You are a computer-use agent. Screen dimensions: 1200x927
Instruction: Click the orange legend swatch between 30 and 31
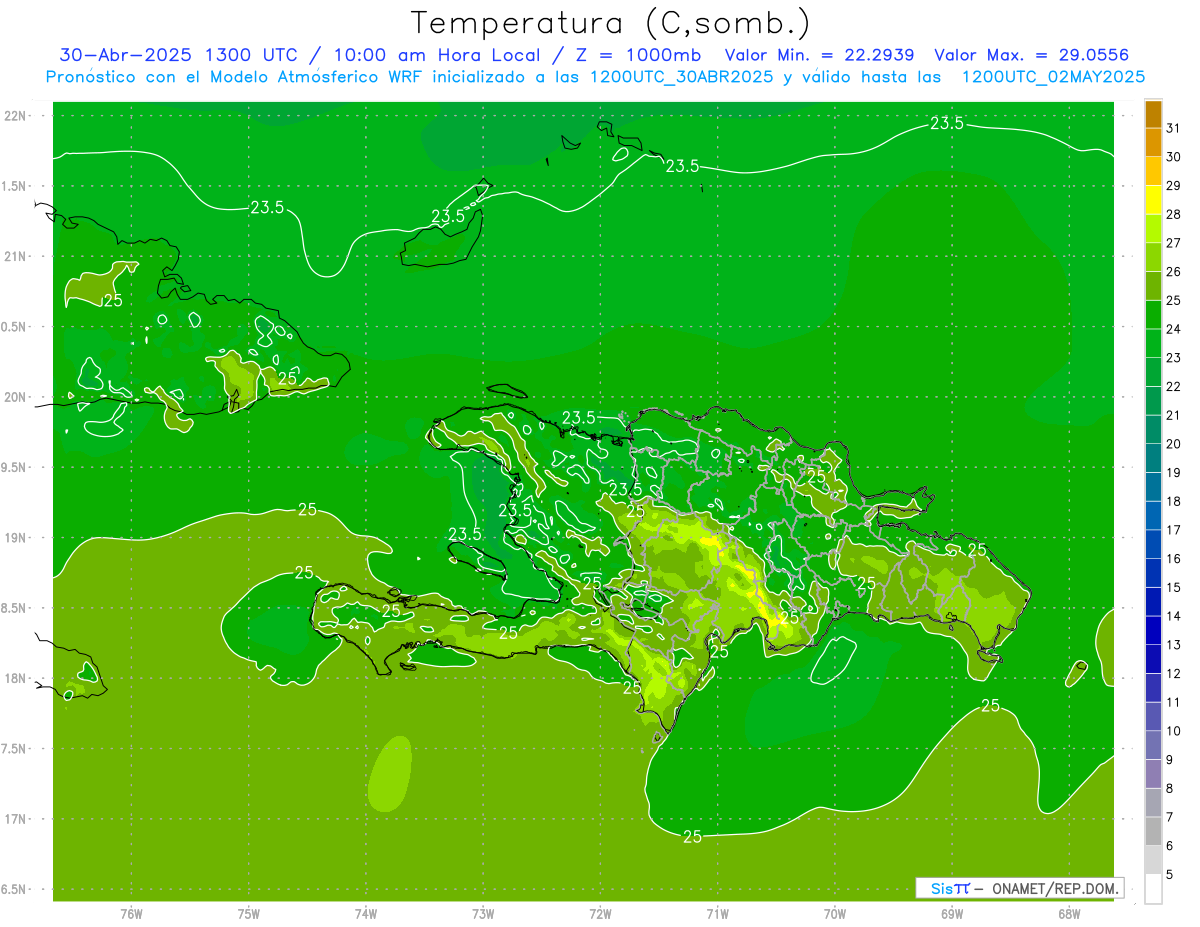click(1153, 143)
